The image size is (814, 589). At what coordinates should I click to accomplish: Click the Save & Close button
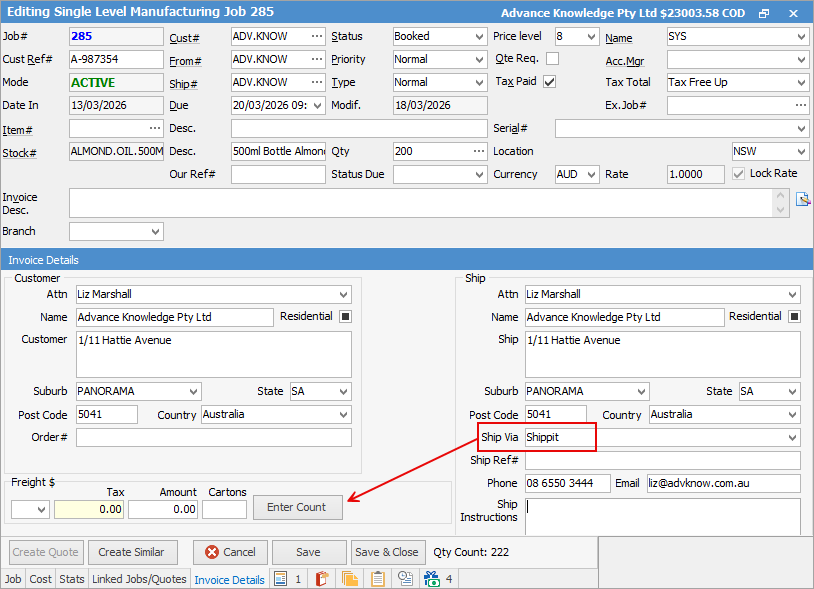[x=388, y=552]
